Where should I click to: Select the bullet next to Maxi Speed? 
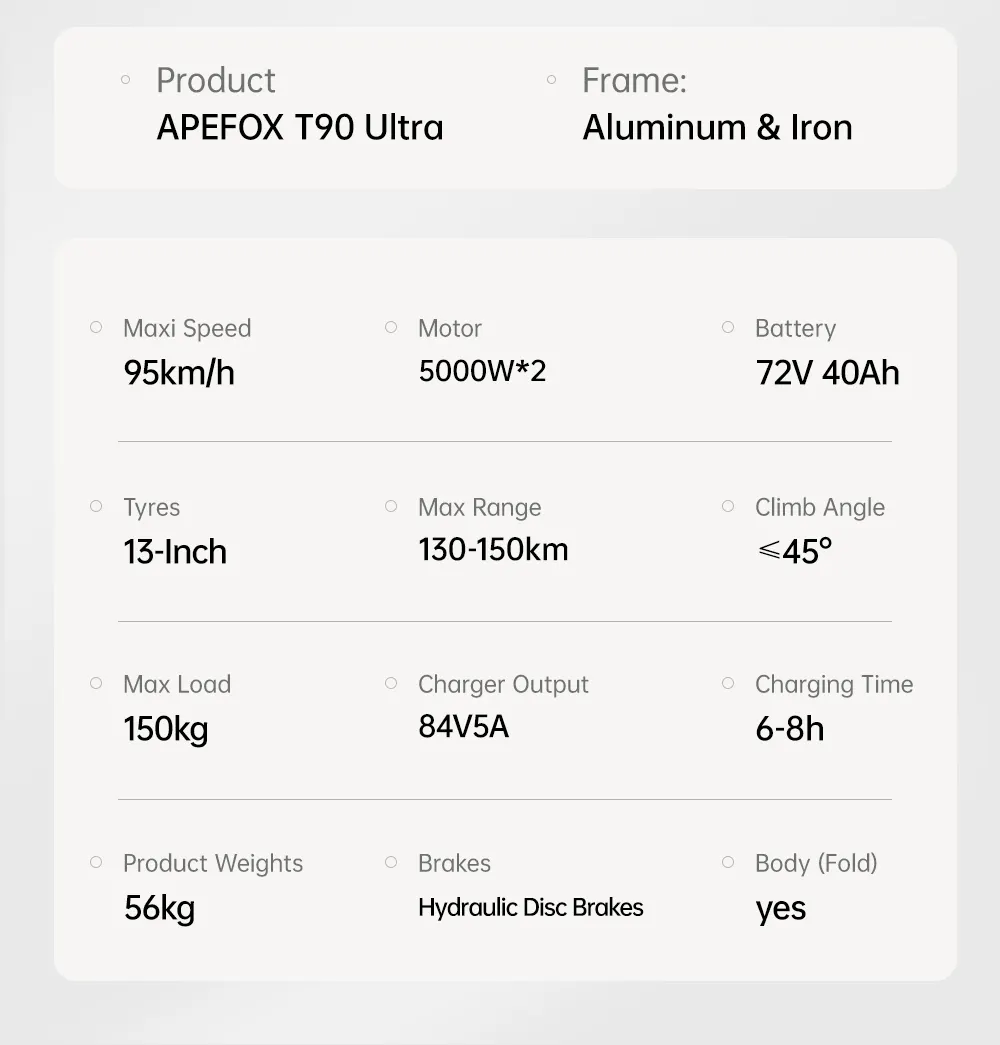(x=96, y=327)
